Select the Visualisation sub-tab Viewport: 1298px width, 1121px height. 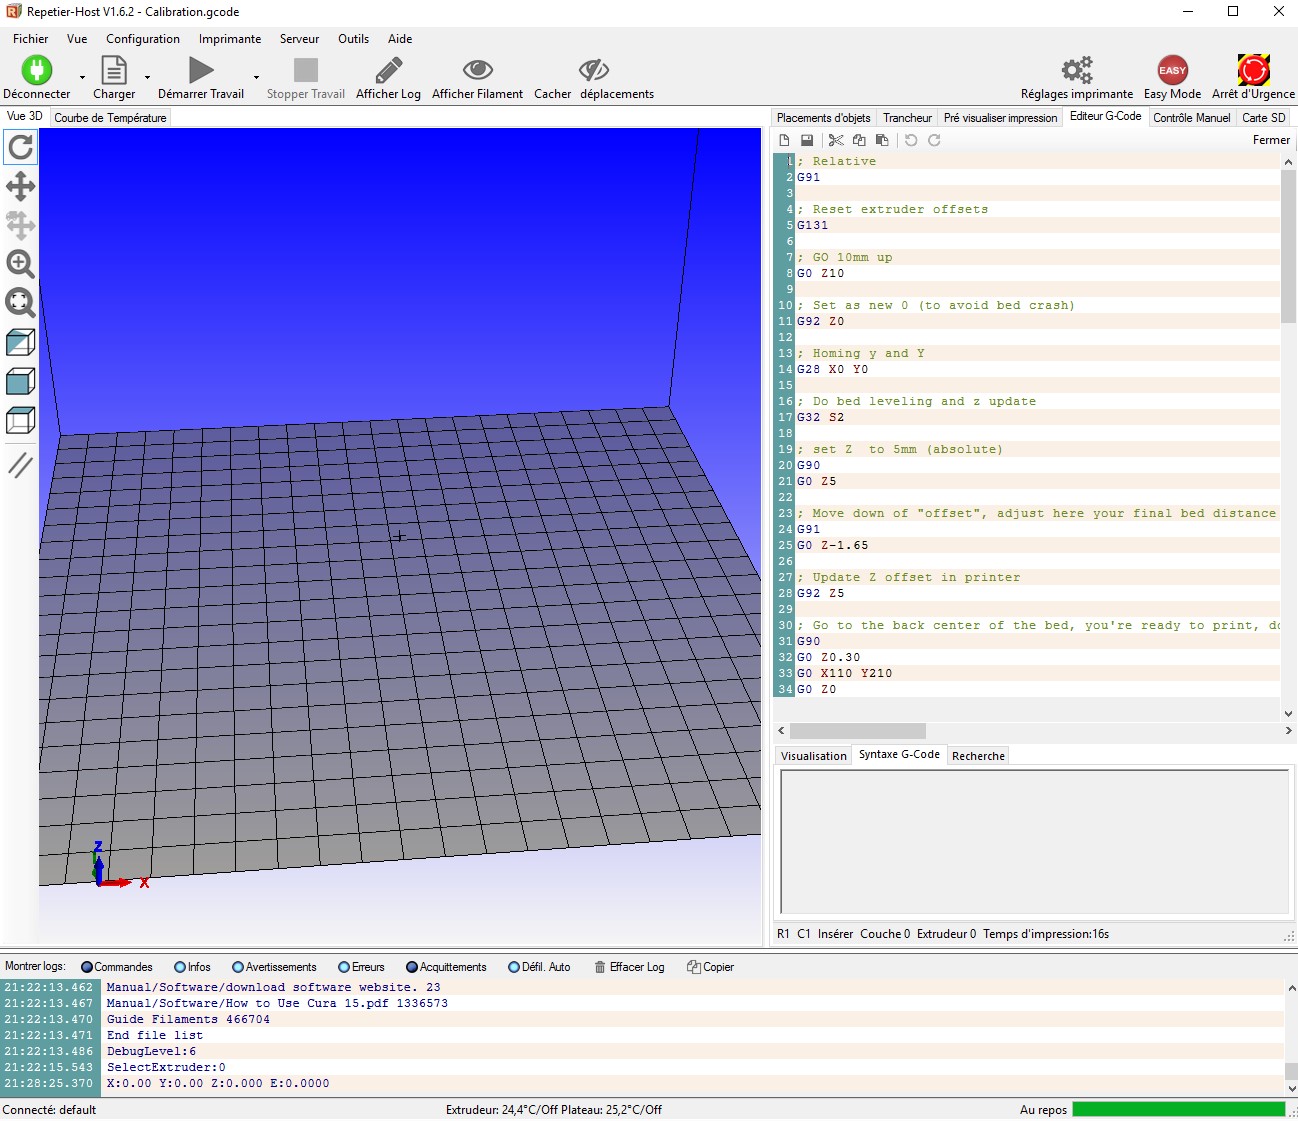click(x=813, y=756)
